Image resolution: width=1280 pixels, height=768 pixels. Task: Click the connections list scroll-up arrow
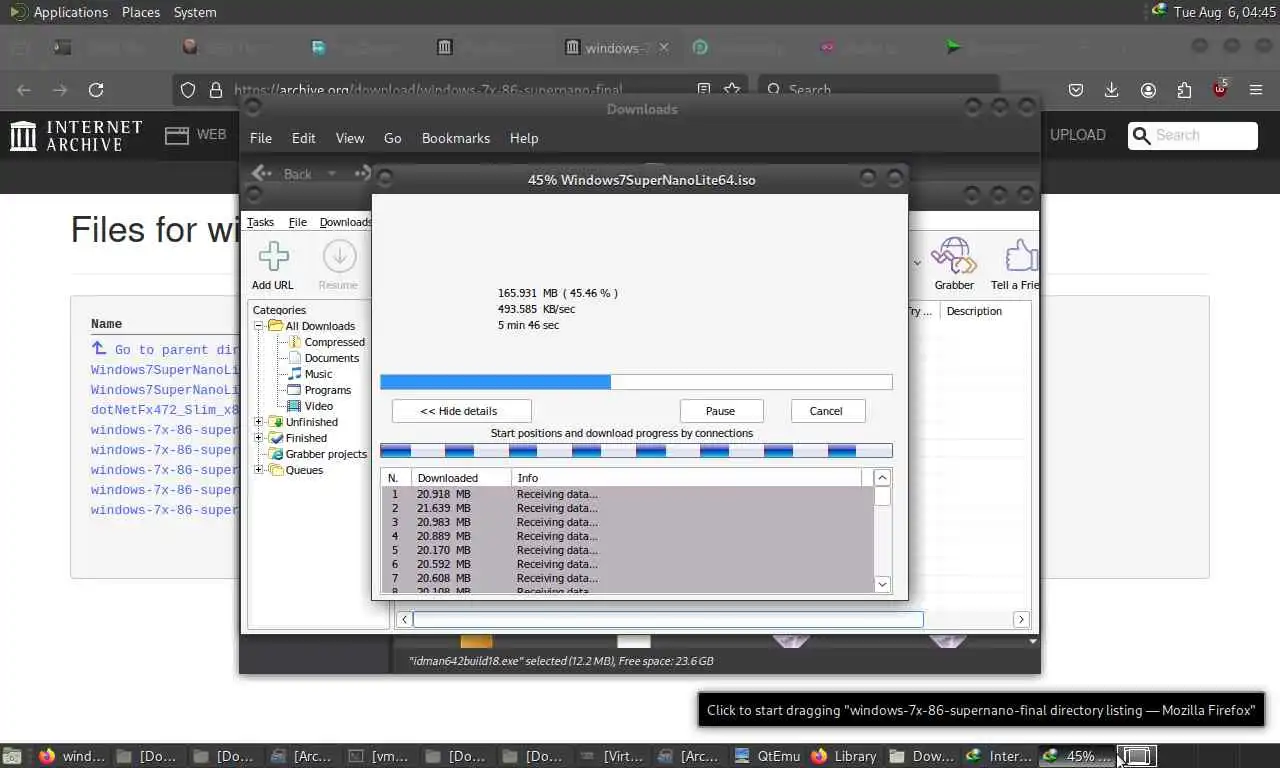tap(882, 478)
